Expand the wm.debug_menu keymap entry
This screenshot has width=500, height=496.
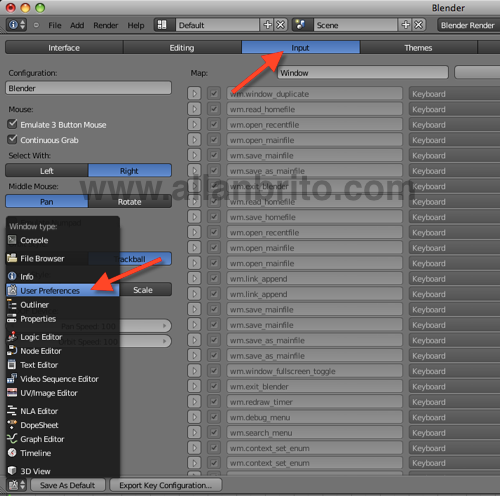(x=194, y=417)
